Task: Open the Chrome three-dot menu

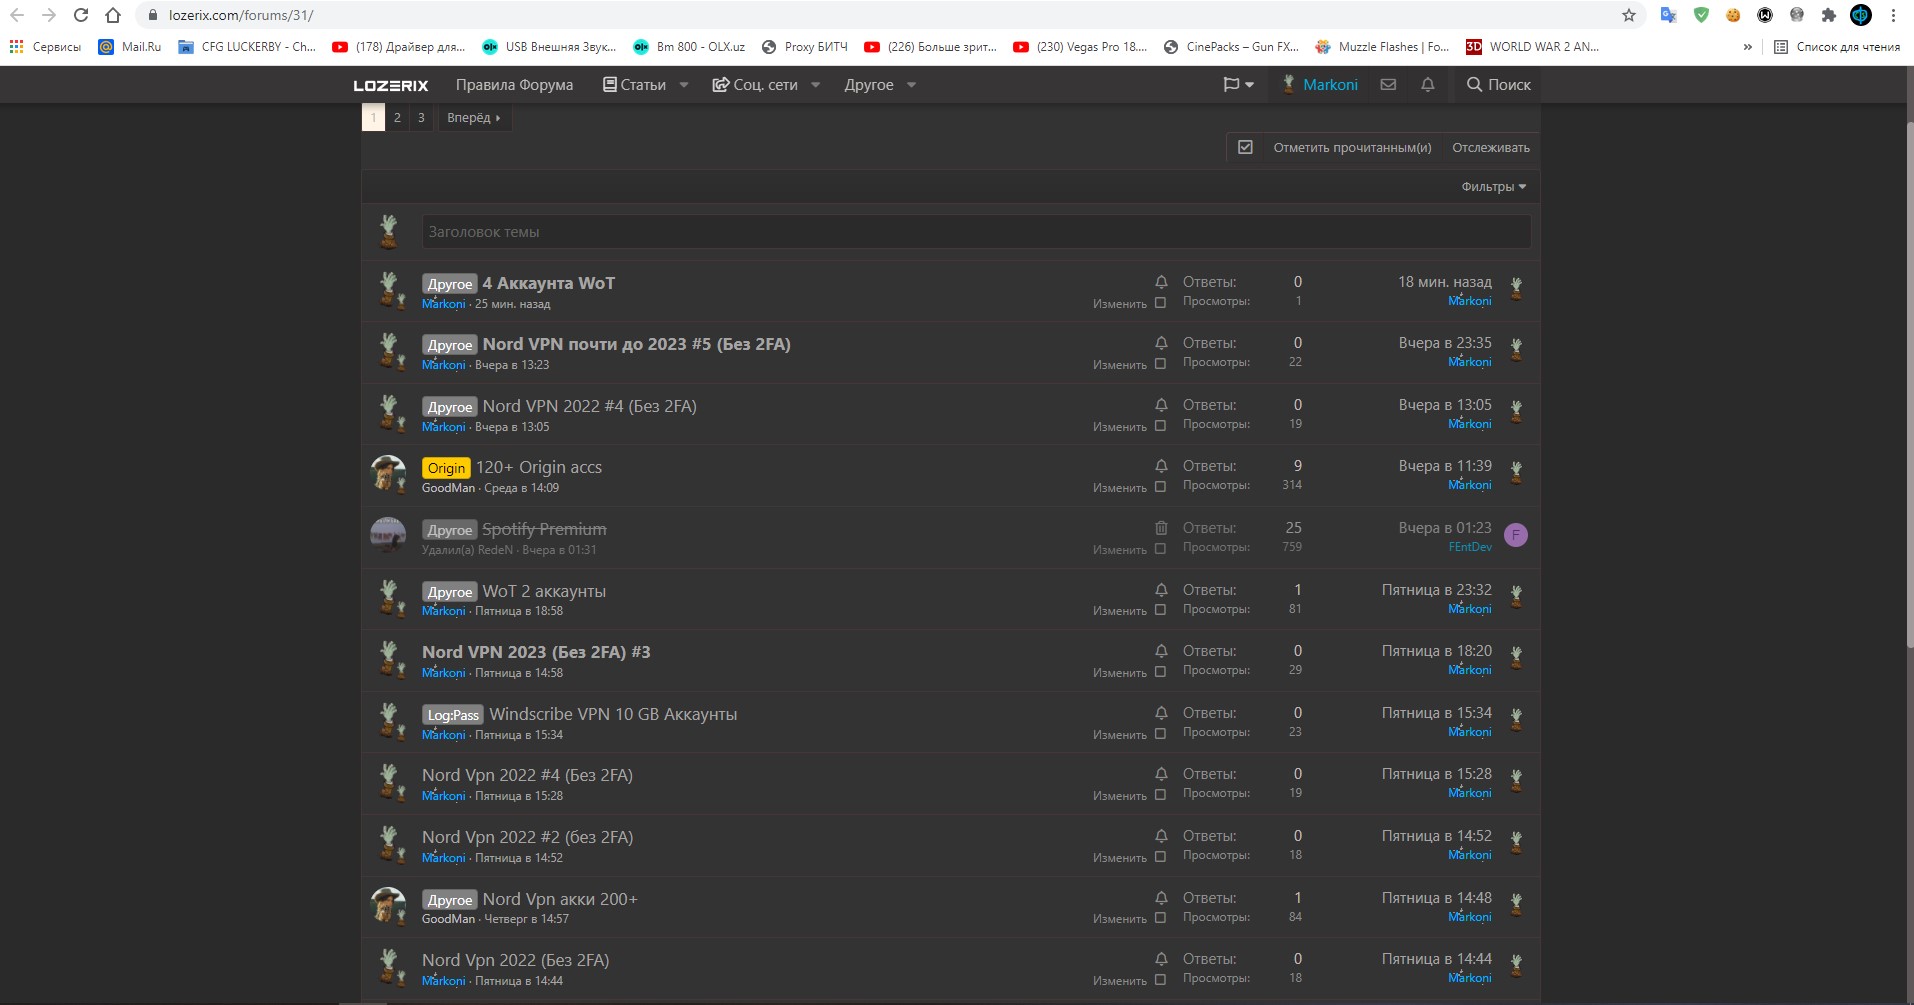Action: point(1893,15)
